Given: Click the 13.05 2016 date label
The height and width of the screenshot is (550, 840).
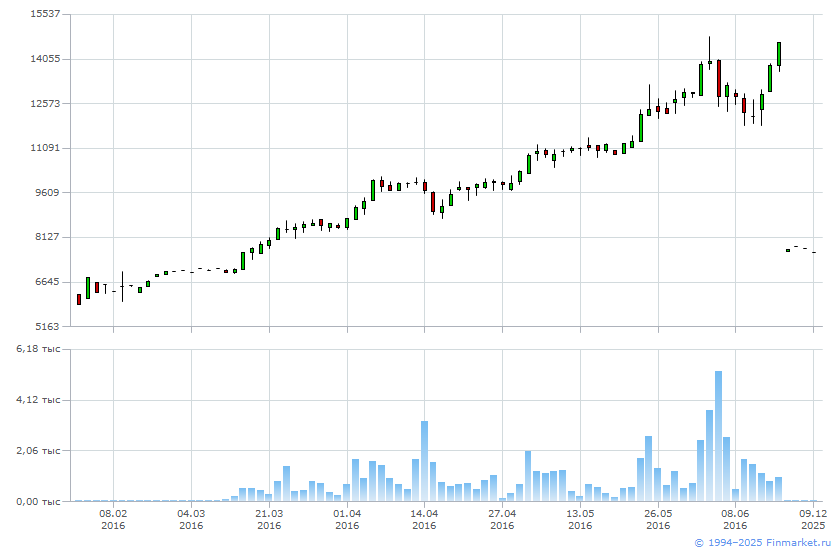Looking at the screenshot, I should [580, 518].
